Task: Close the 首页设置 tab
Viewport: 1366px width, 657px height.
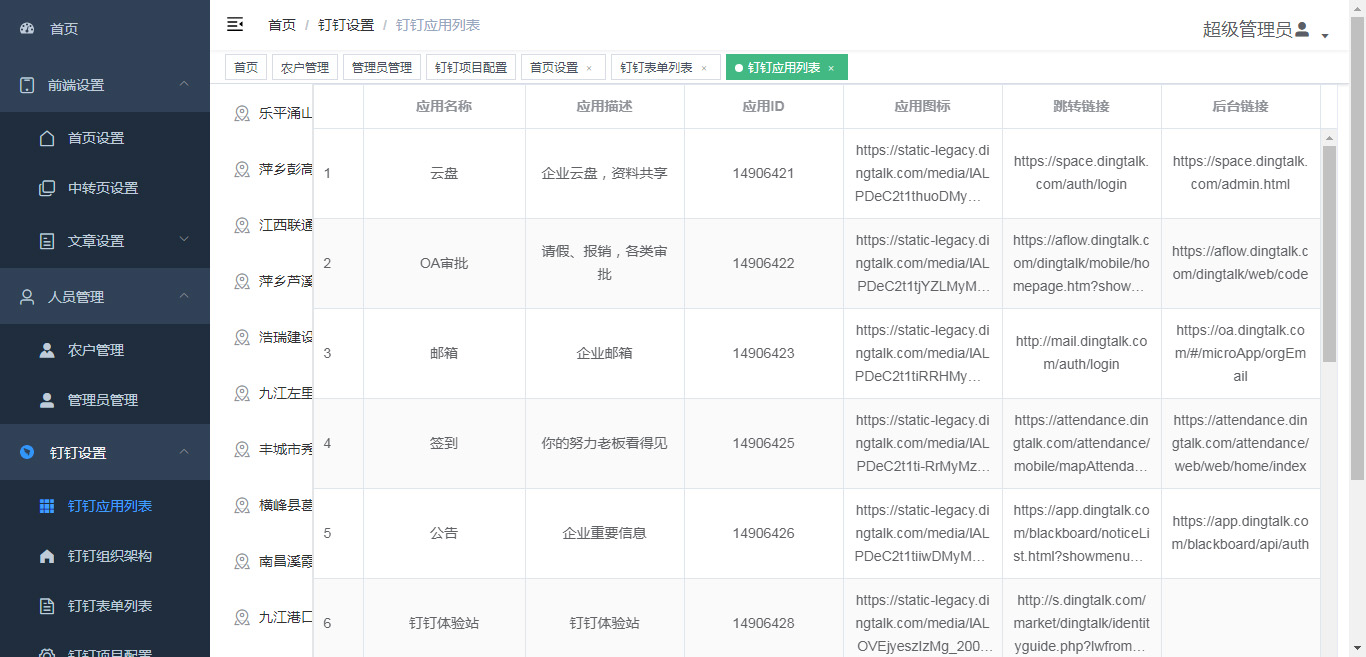Action: (x=589, y=68)
